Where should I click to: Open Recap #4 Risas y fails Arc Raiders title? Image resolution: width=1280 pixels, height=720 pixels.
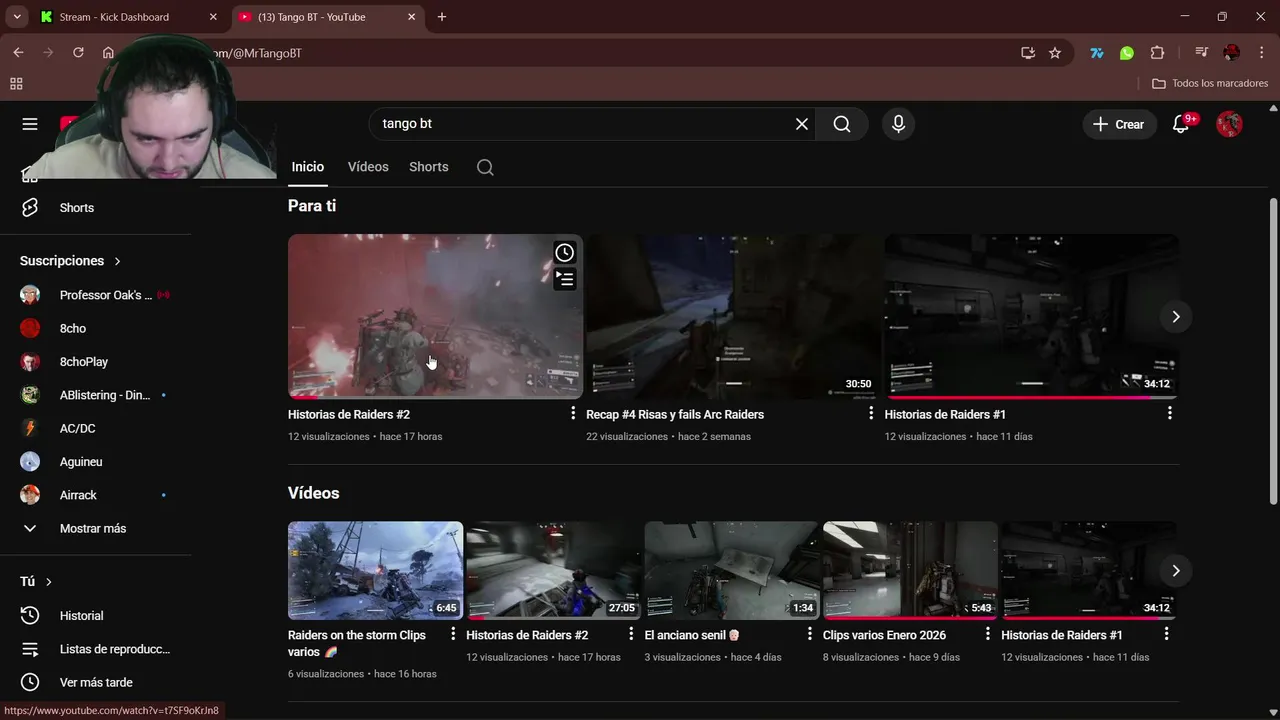pos(675,414)
